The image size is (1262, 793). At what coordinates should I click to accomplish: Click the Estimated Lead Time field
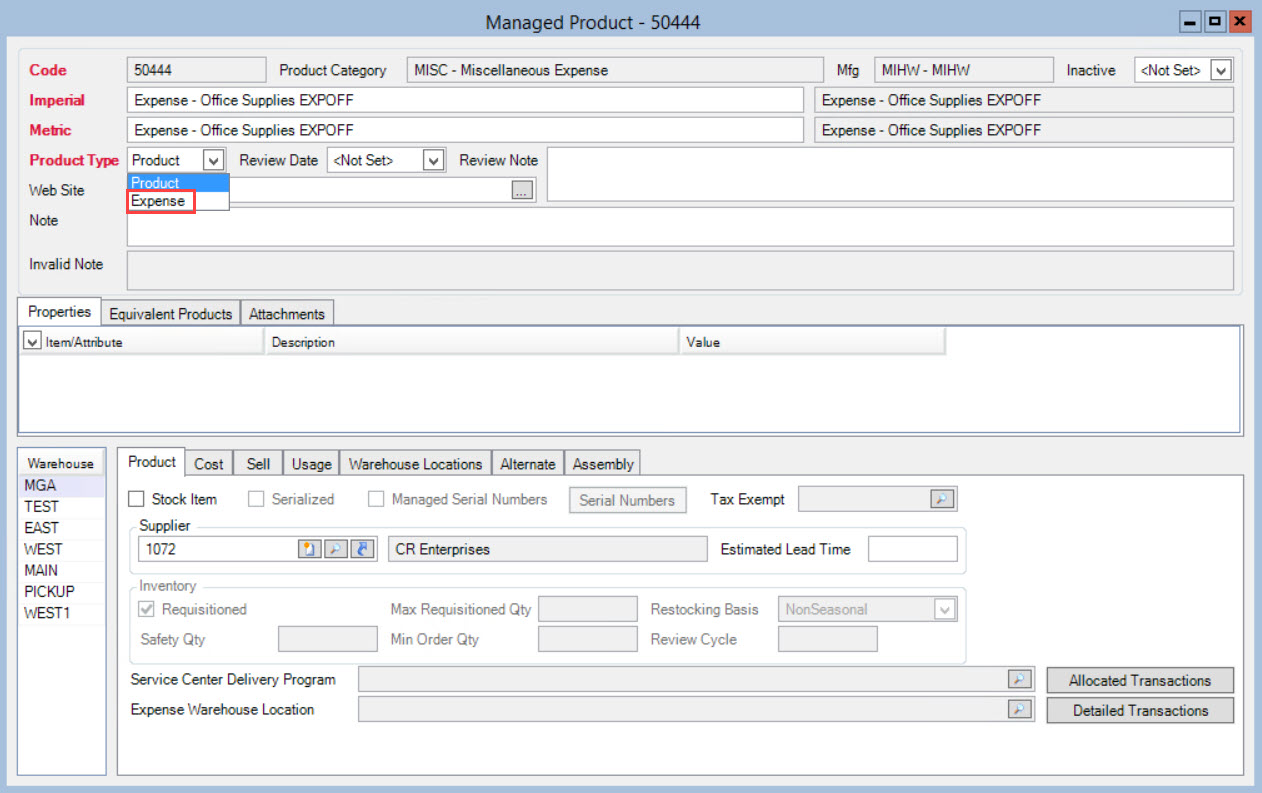[x=912, y=549]
